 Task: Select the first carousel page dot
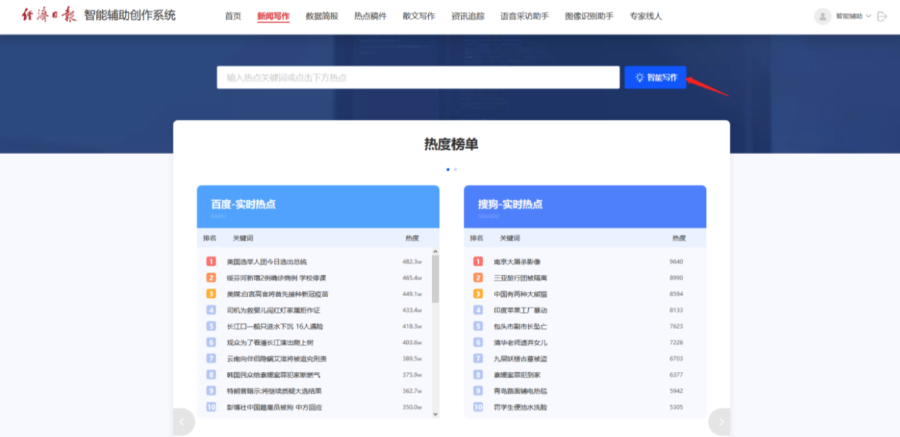[447, 169]
